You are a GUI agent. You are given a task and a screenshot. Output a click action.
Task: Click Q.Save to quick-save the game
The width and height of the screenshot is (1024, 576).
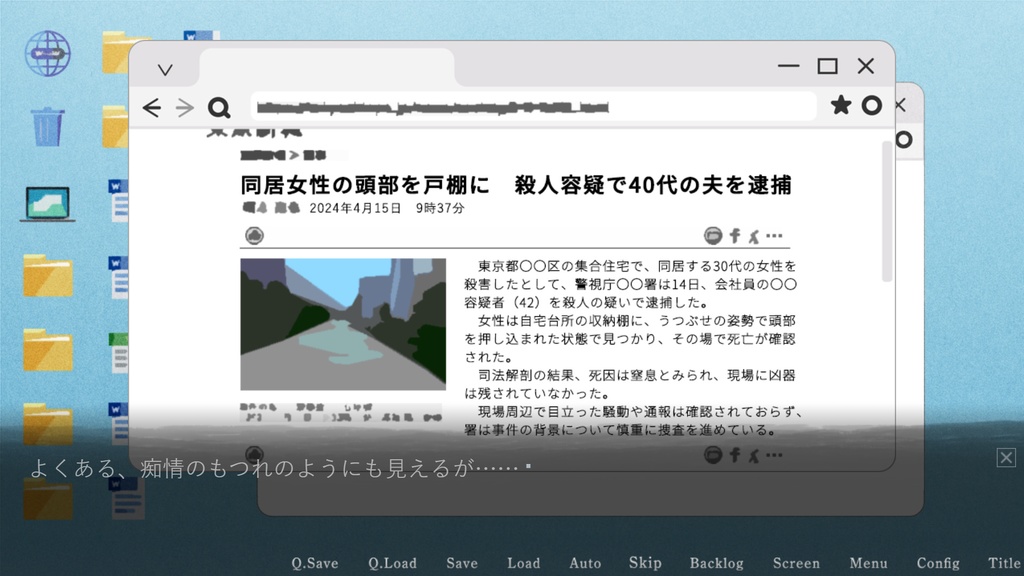[x=315, y=562]
